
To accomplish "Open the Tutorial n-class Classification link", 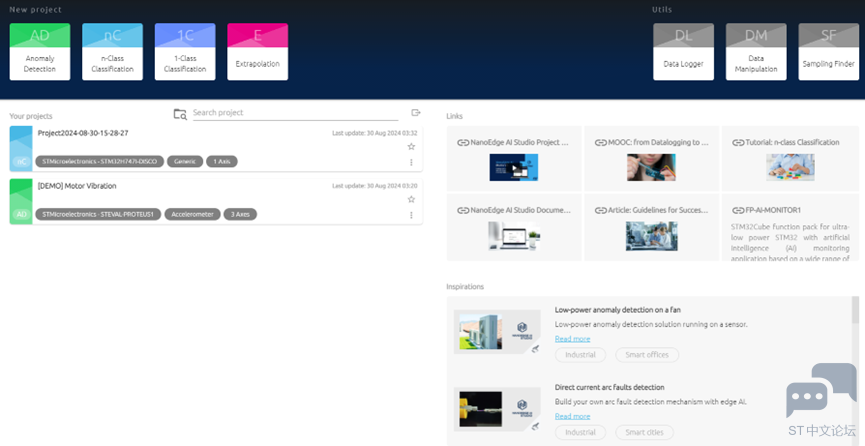I will tap(791, 158).
